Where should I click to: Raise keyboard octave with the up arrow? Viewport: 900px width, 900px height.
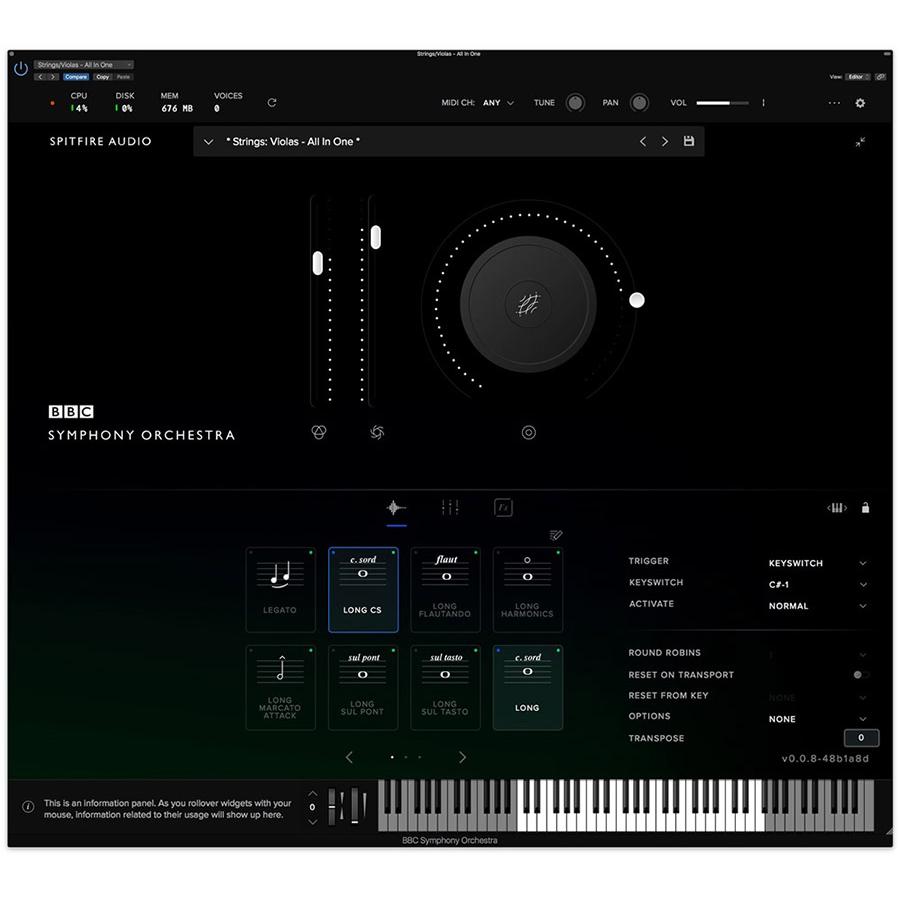pyautogui.click(x=312, y=794)
